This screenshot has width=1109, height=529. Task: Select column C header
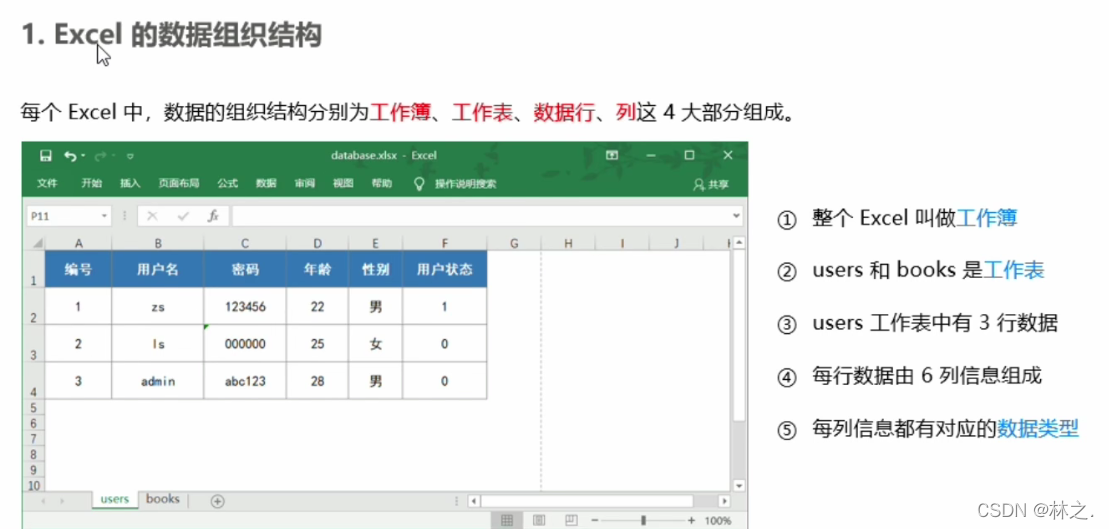click(x=245, y=243)
